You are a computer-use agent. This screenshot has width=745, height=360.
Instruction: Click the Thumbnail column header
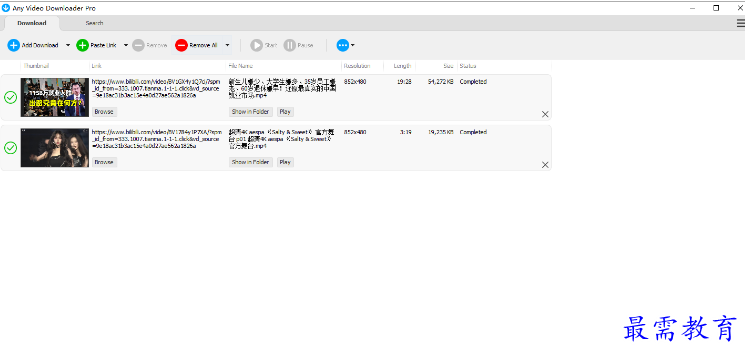tap(37, 66)
